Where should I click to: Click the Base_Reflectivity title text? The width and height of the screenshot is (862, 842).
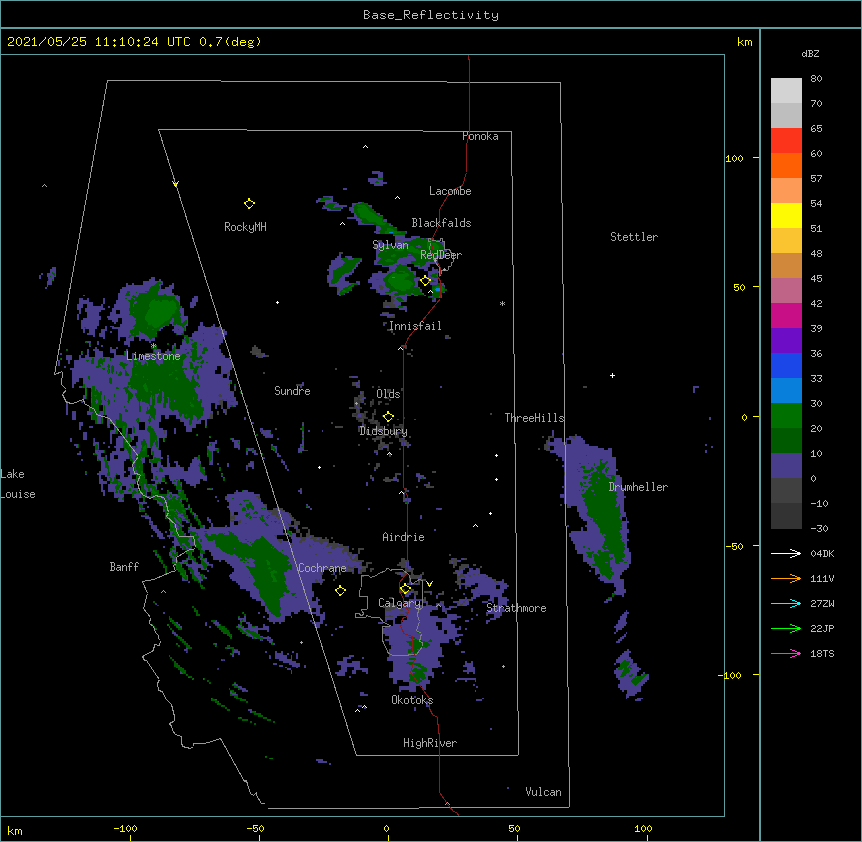431,15
